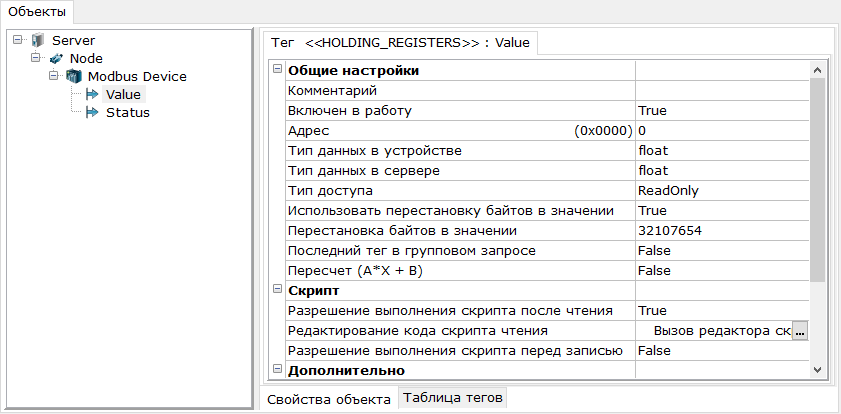This screenshot has height=414, width=841.
Task: Select the Server item label
Action: pos(73,40)
